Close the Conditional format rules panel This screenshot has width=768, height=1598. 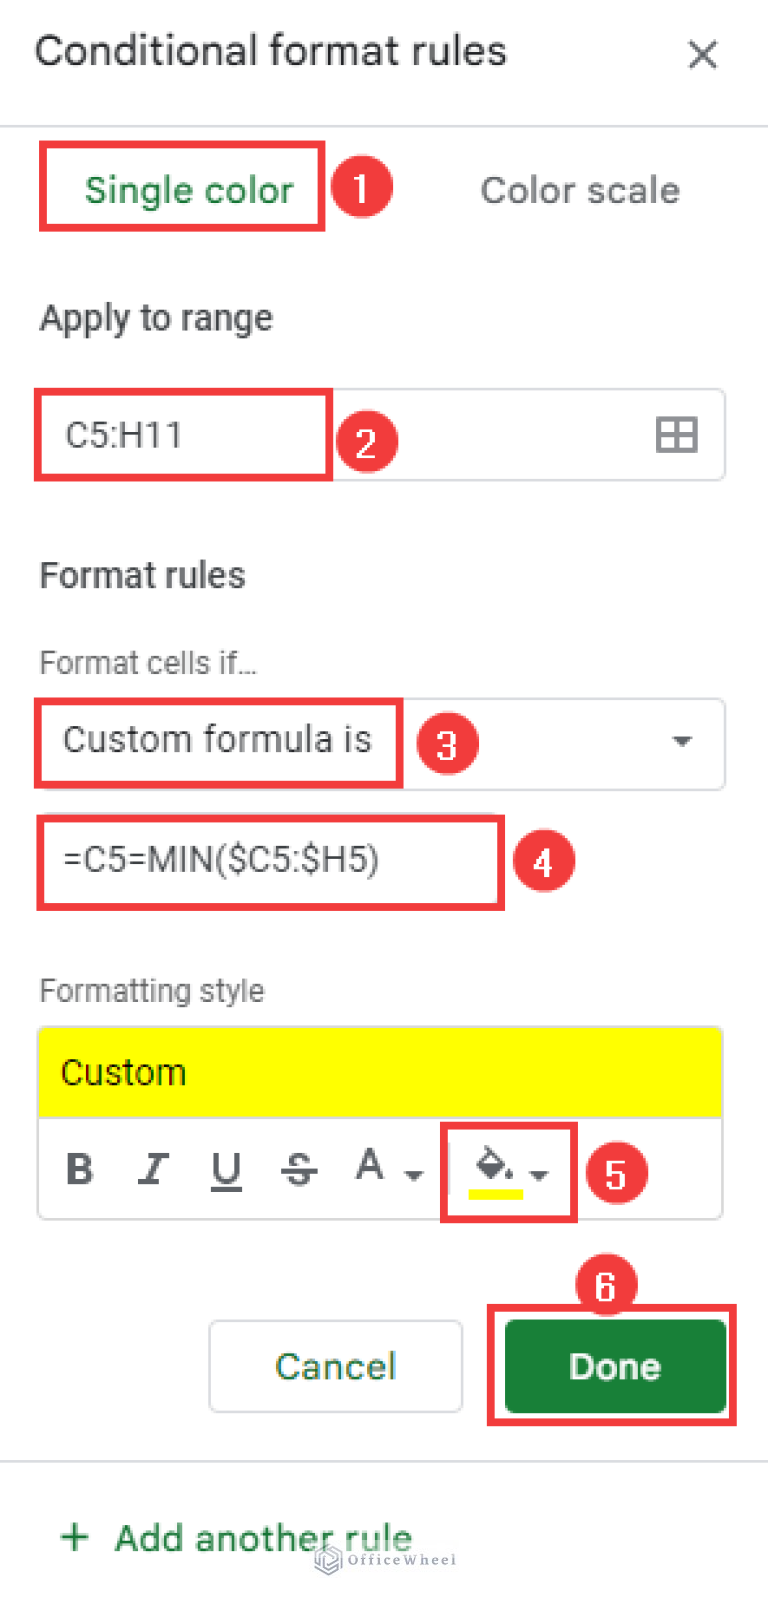coord(703,54)
